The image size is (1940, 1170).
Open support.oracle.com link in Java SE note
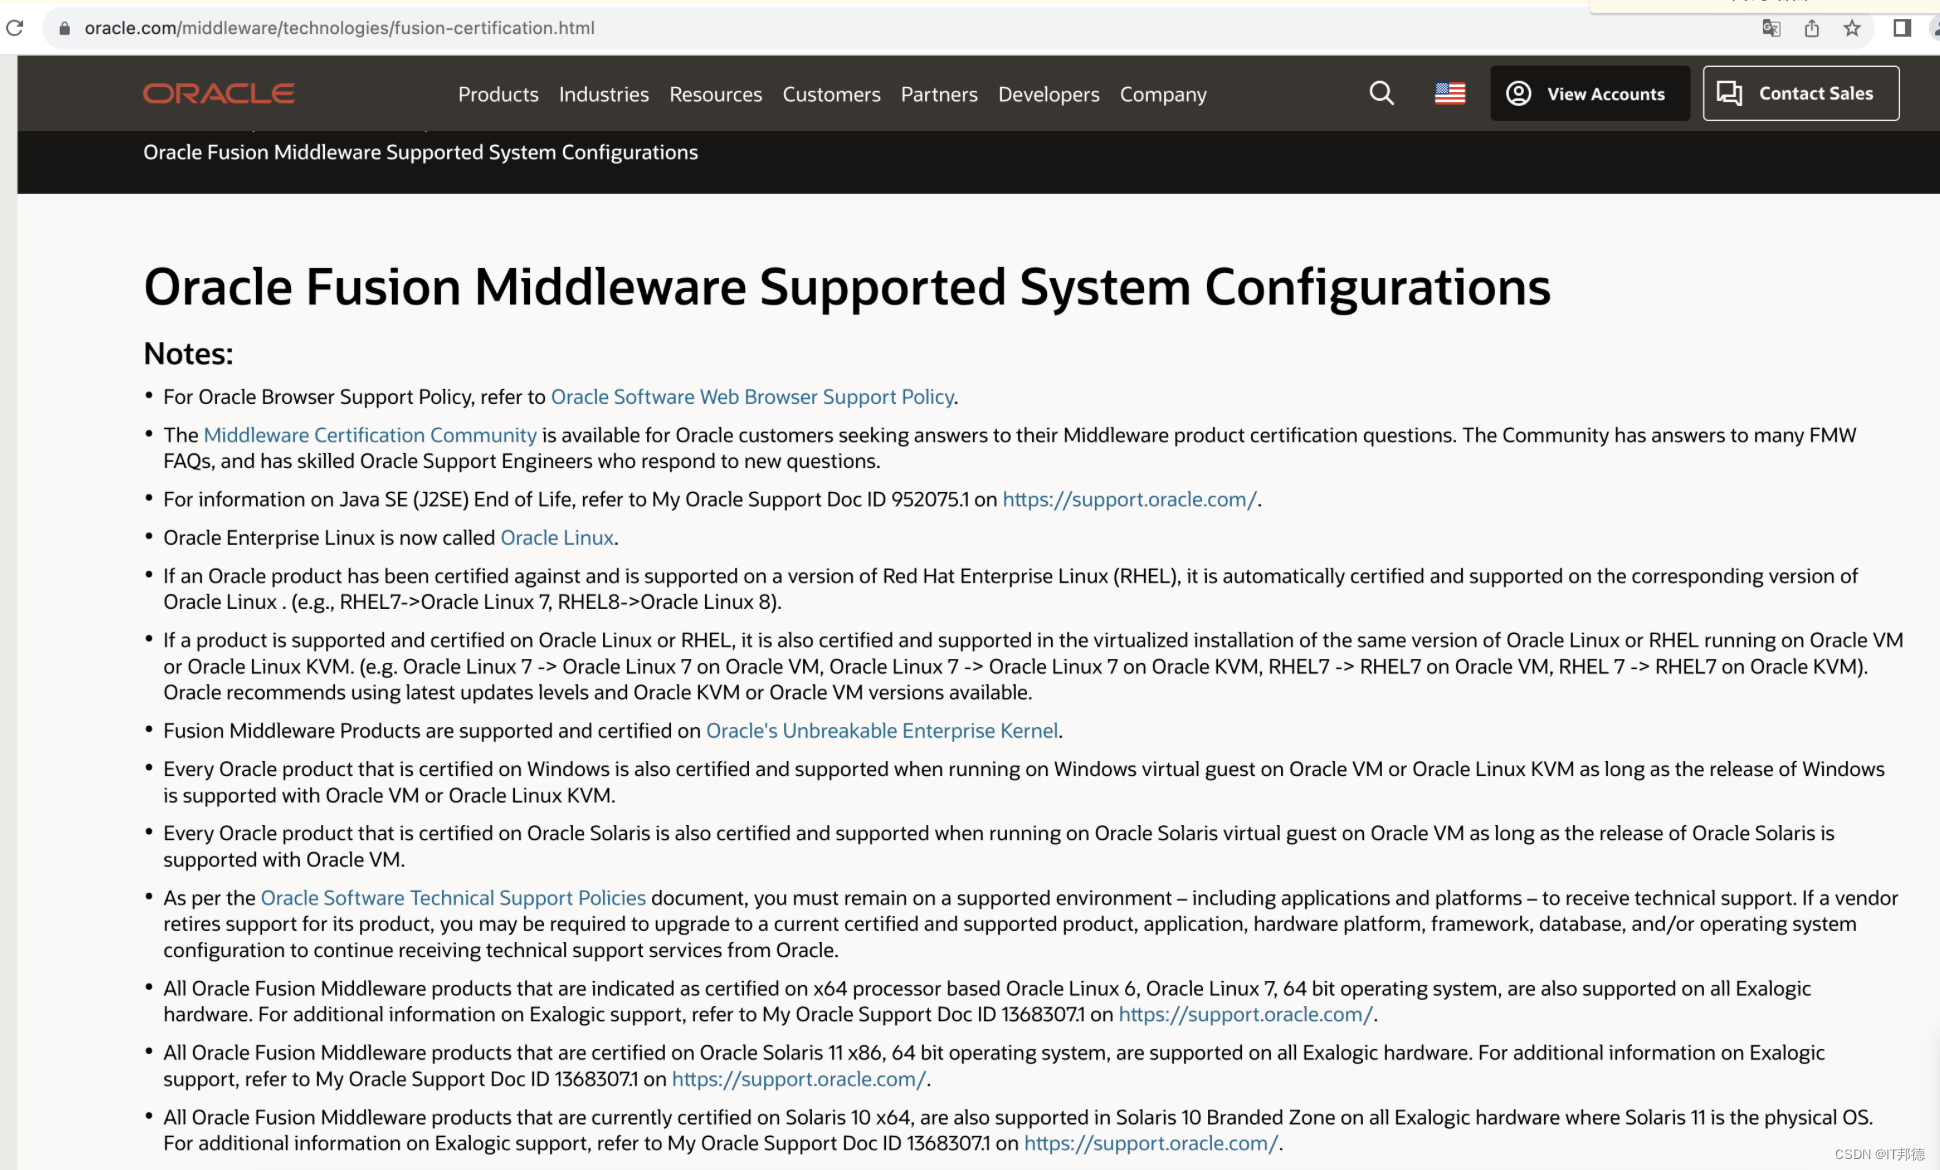1129,499
